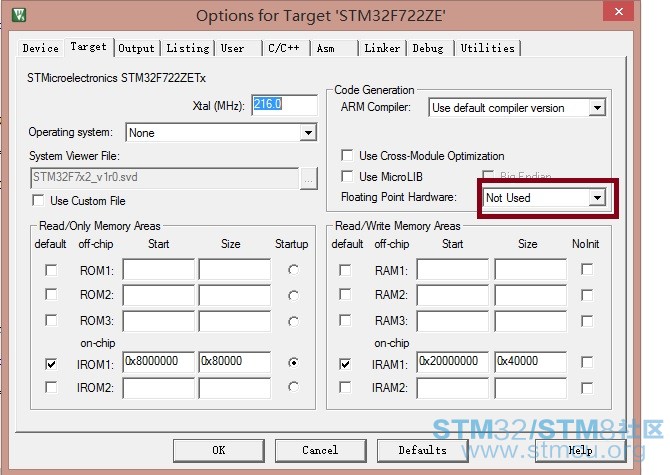Click the IRAM1 Start field 0x20000000
Image resolution: width=670 pixels, height=475 pixels.
pyautogui.click(x=453, y=362)
